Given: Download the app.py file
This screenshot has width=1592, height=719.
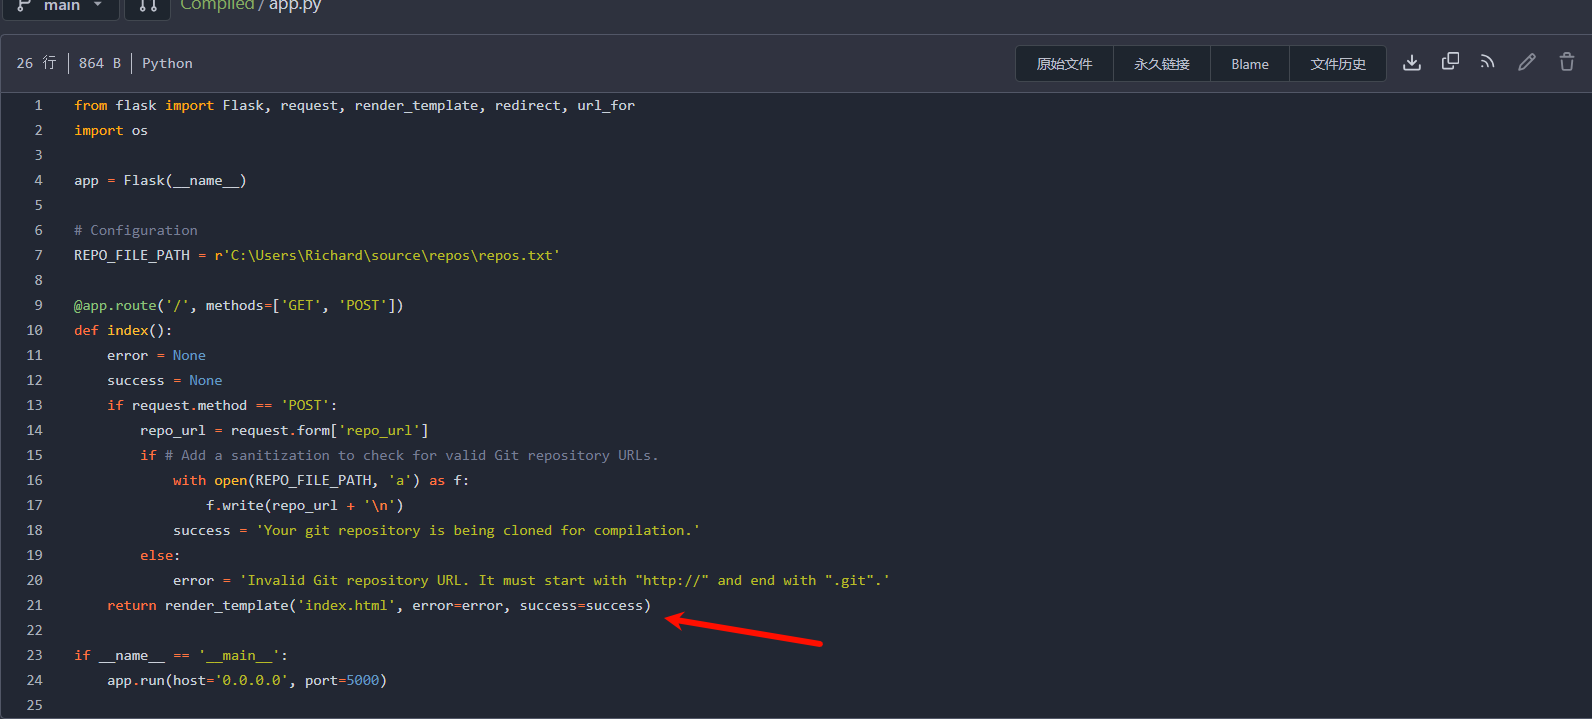Looking at the screenshot, I should [1412, 63].
